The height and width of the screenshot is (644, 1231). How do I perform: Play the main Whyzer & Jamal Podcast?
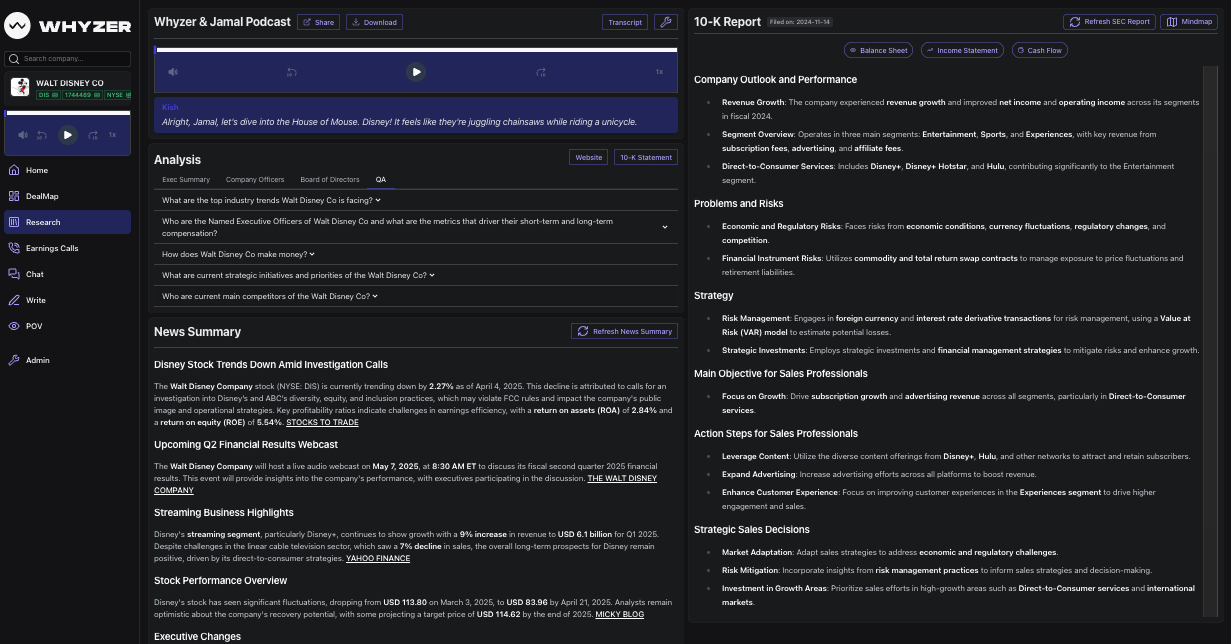click(x=416, y=72)
